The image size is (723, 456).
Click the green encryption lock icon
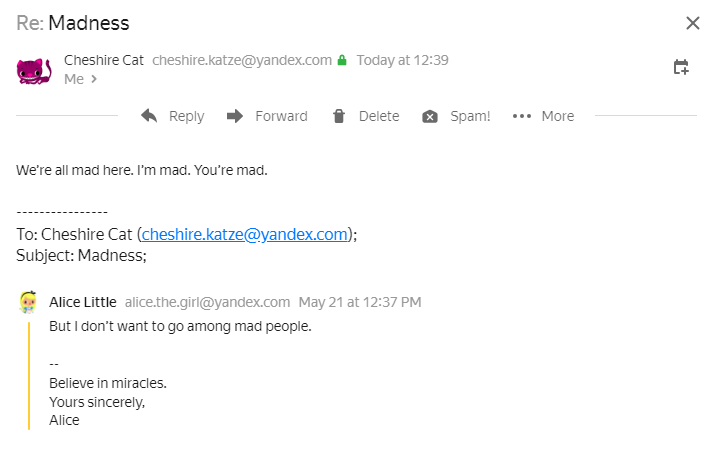[x=342, y=60]
